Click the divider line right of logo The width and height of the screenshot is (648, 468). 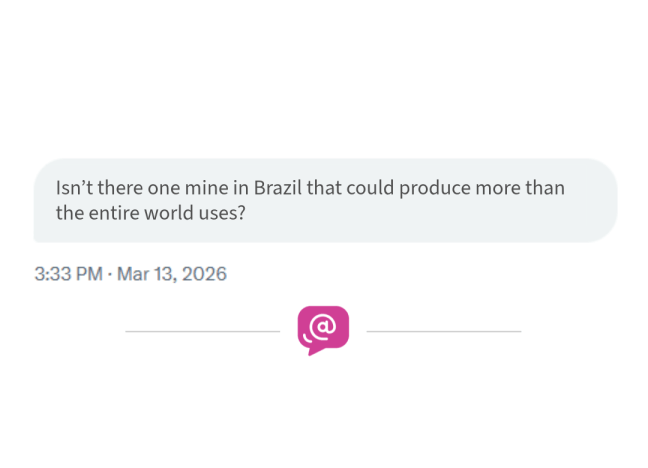(x=444, y=330)
